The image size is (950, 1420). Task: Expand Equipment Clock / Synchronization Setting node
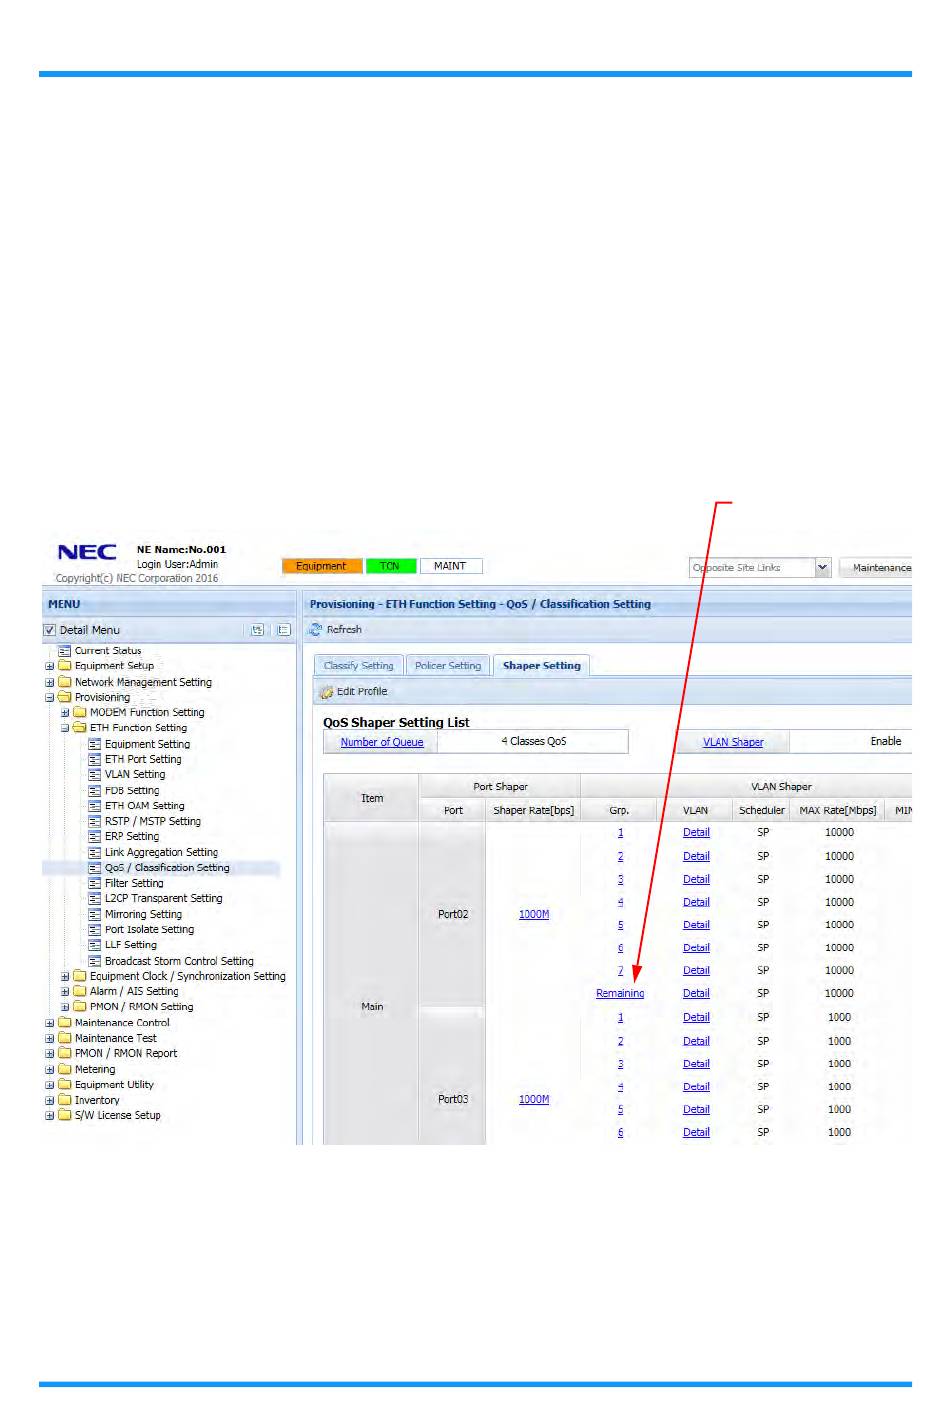tap(65, 977)
